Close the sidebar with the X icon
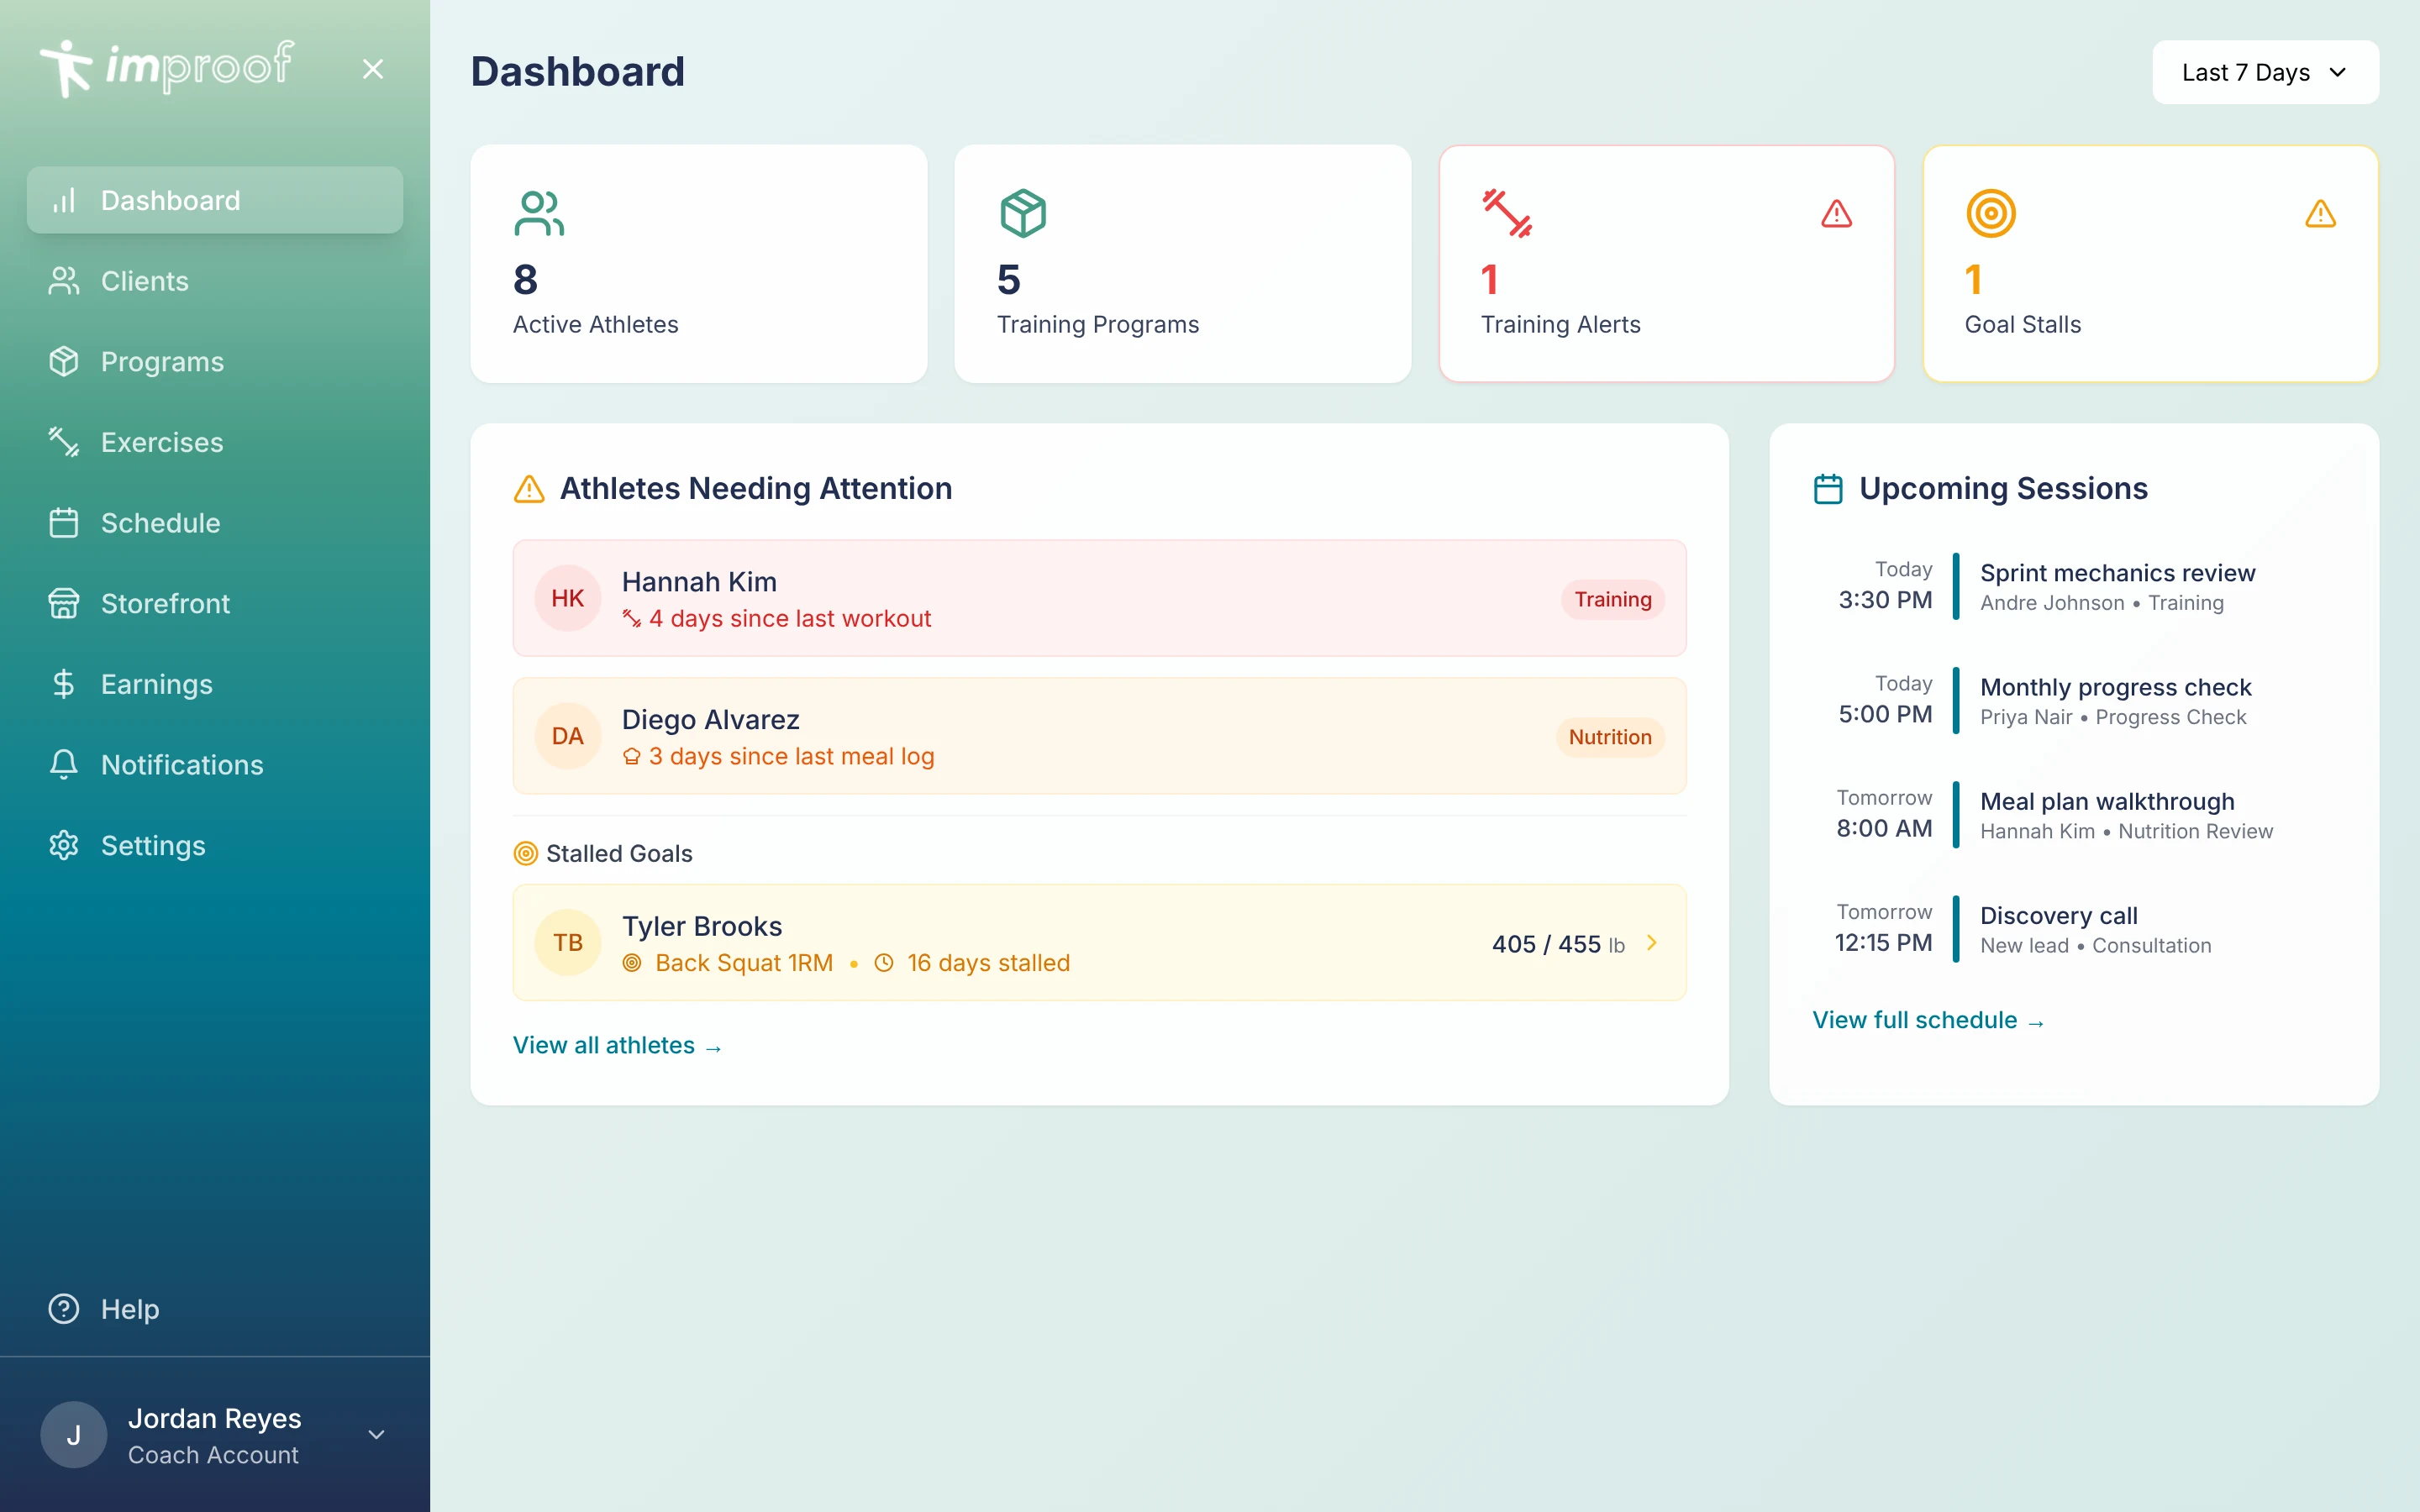 pyautogui.click(x=373, y=69)
